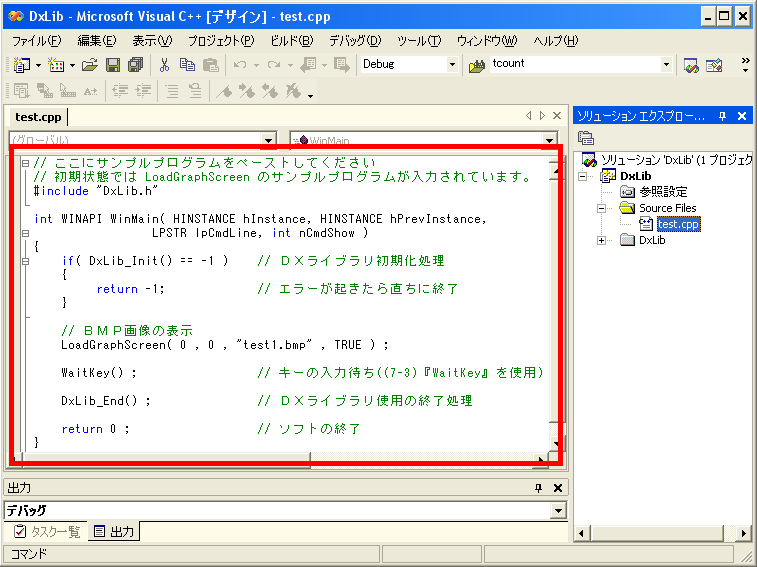757x567 pixels.
Task: Select test.cpp in Solution Explorer tree
Action: [678, 224]
